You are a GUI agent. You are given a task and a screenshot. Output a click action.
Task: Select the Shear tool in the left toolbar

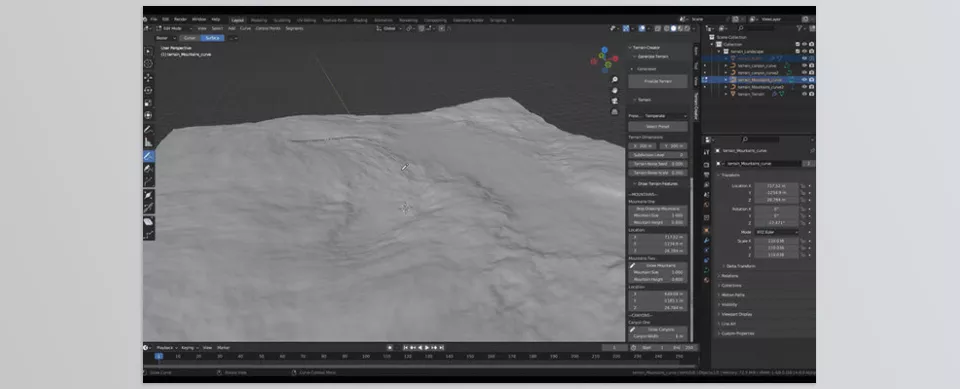(148, 222)
